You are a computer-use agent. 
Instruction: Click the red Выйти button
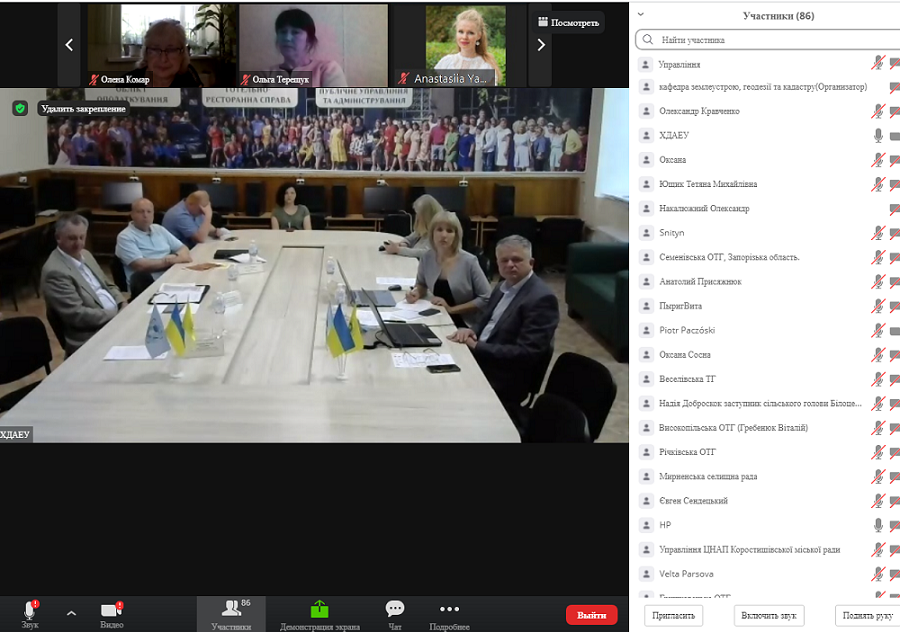tap(591, 615)
